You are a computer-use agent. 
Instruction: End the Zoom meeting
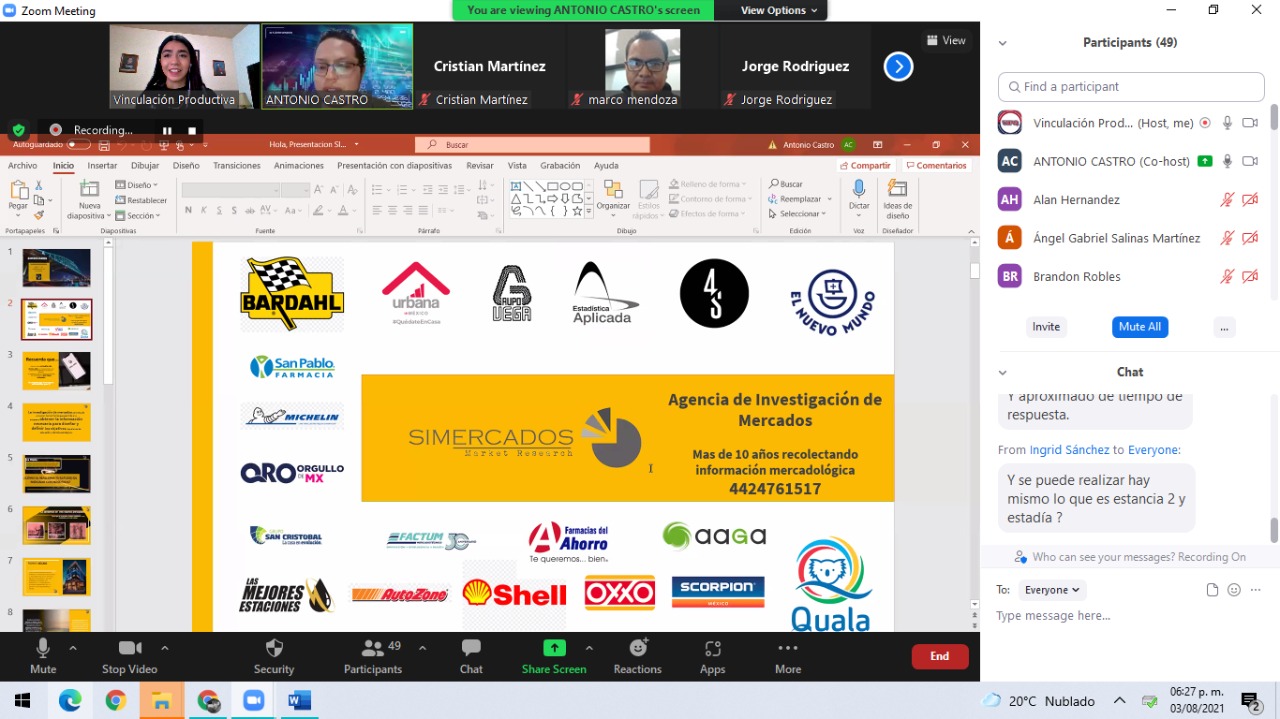point(940,656)
